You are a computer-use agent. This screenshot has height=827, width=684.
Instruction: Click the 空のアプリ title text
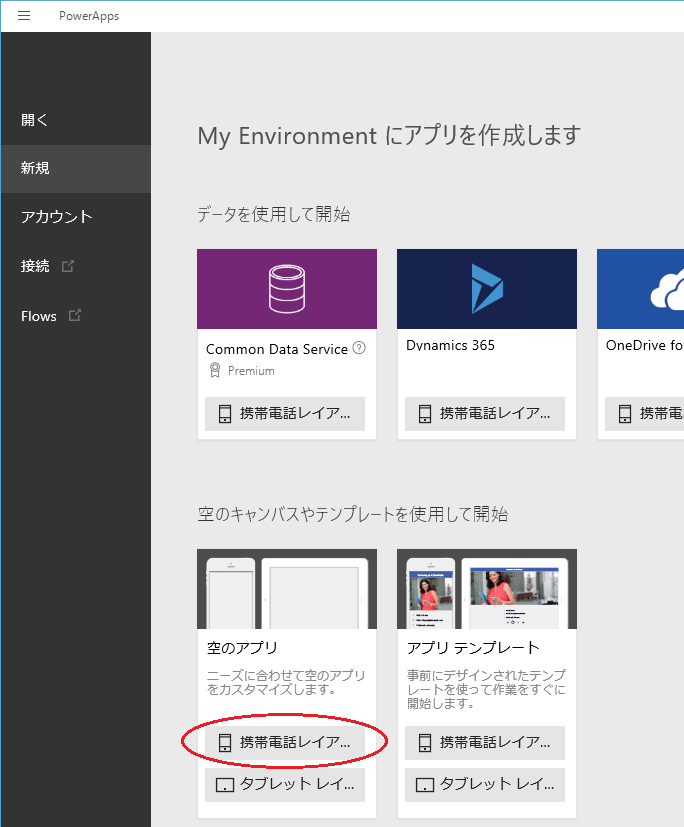242,648
